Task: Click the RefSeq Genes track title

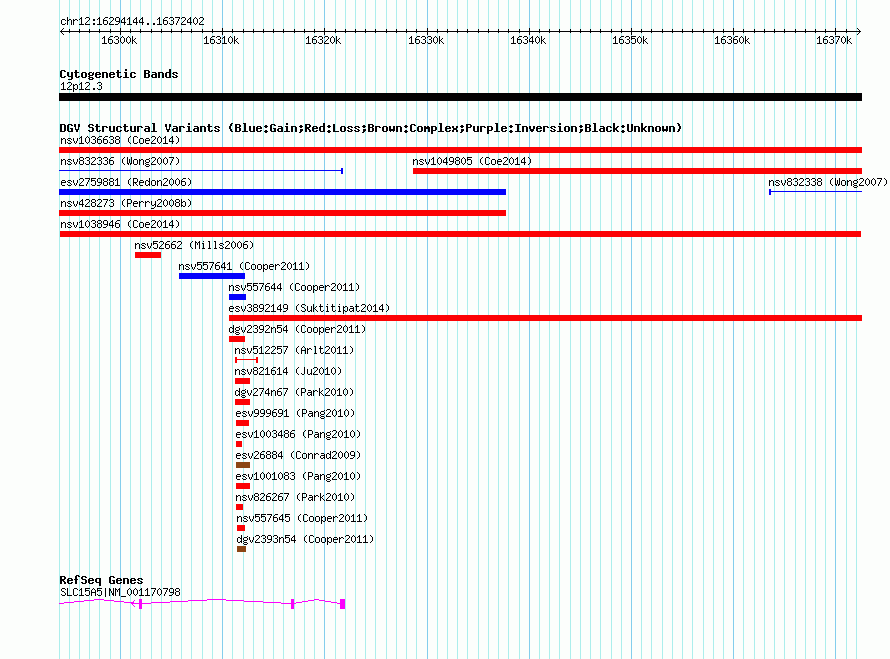Action: pyautogui.click(x=101, y=580)
